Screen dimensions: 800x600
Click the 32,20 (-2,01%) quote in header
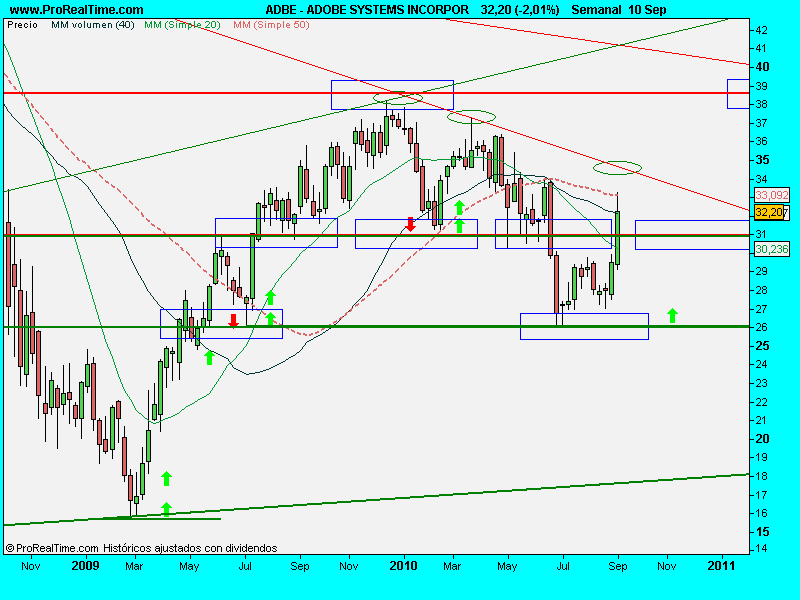(x=520, y=10)
